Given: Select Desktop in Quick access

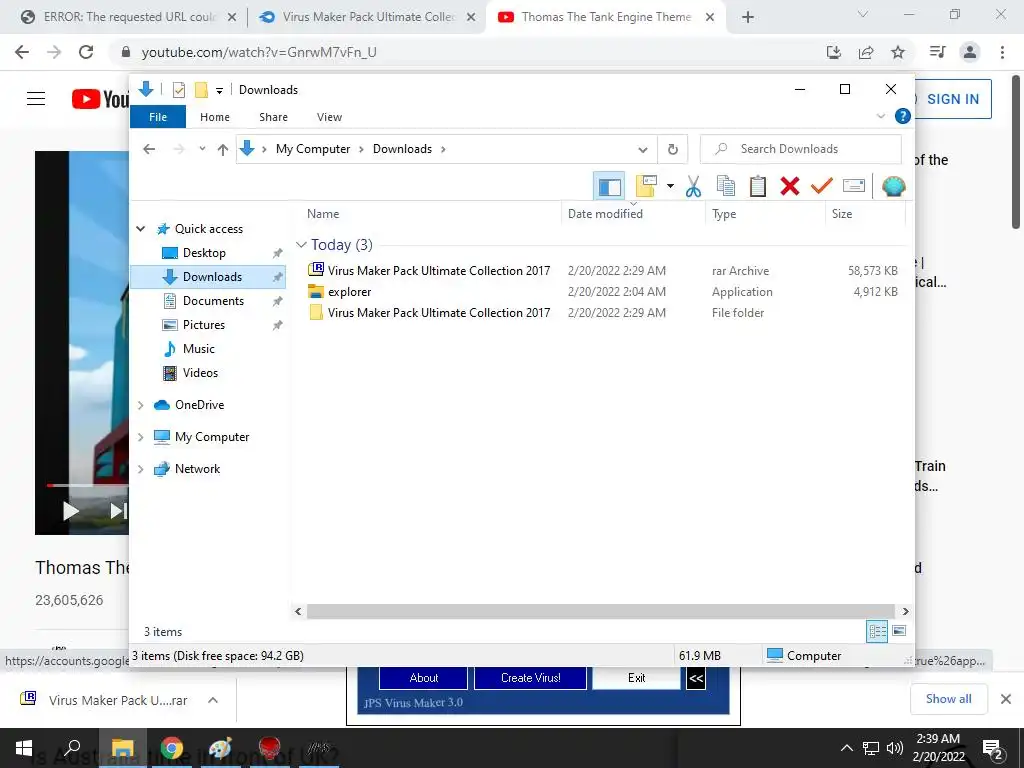Looking at the screenshot, I should pyautogui.click(x=204, y=253).
